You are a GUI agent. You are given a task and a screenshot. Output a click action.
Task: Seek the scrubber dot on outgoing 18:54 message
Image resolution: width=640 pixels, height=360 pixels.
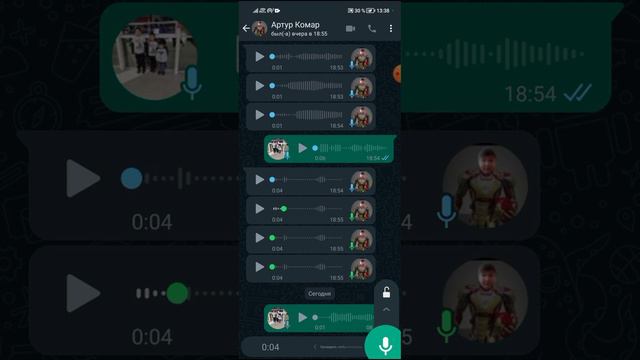point(315,148)
